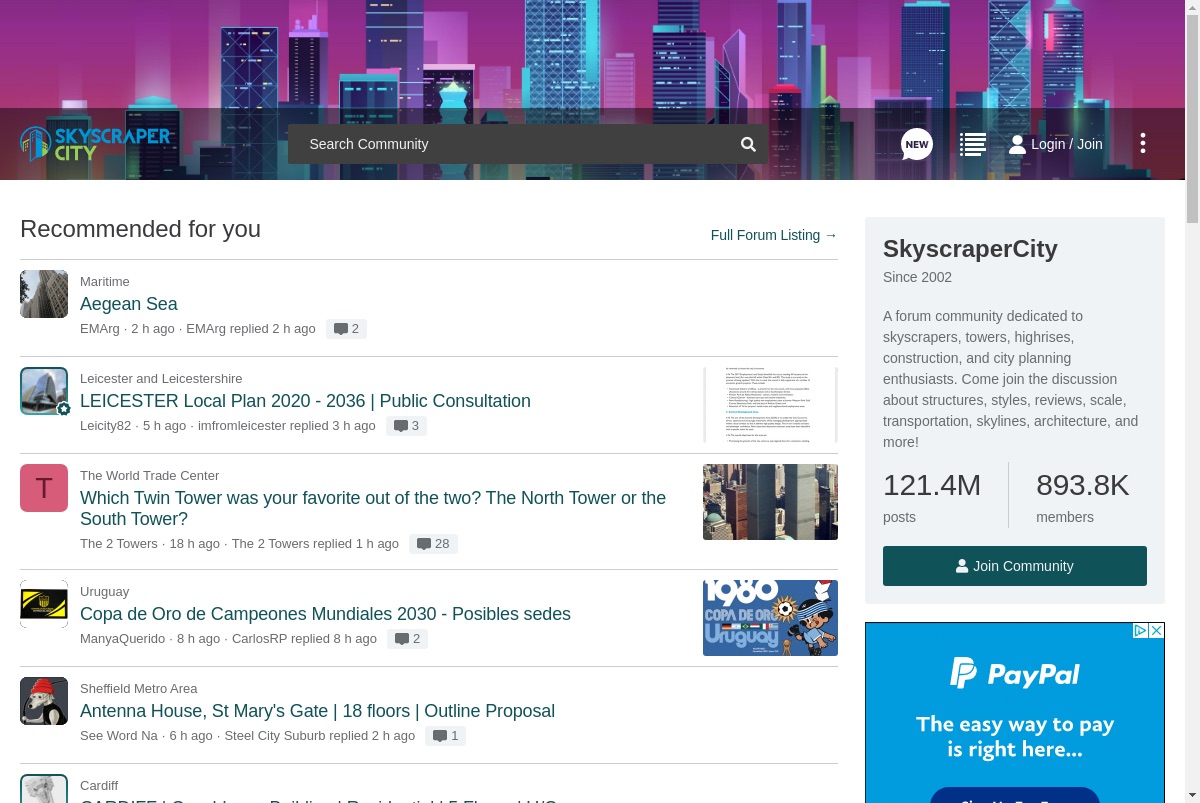Viewport: 1200px width, 803px height.
Task: Open Copa de Oro de Campeones thread
Action: click(325, 614)
